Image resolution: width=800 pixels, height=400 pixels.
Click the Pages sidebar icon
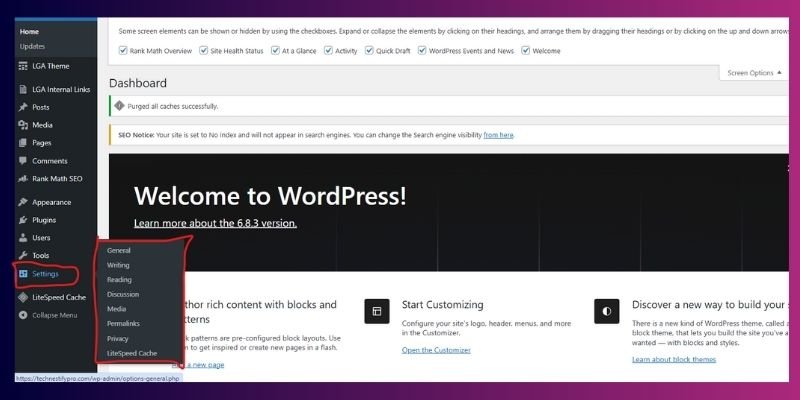(x=22, y=143)
